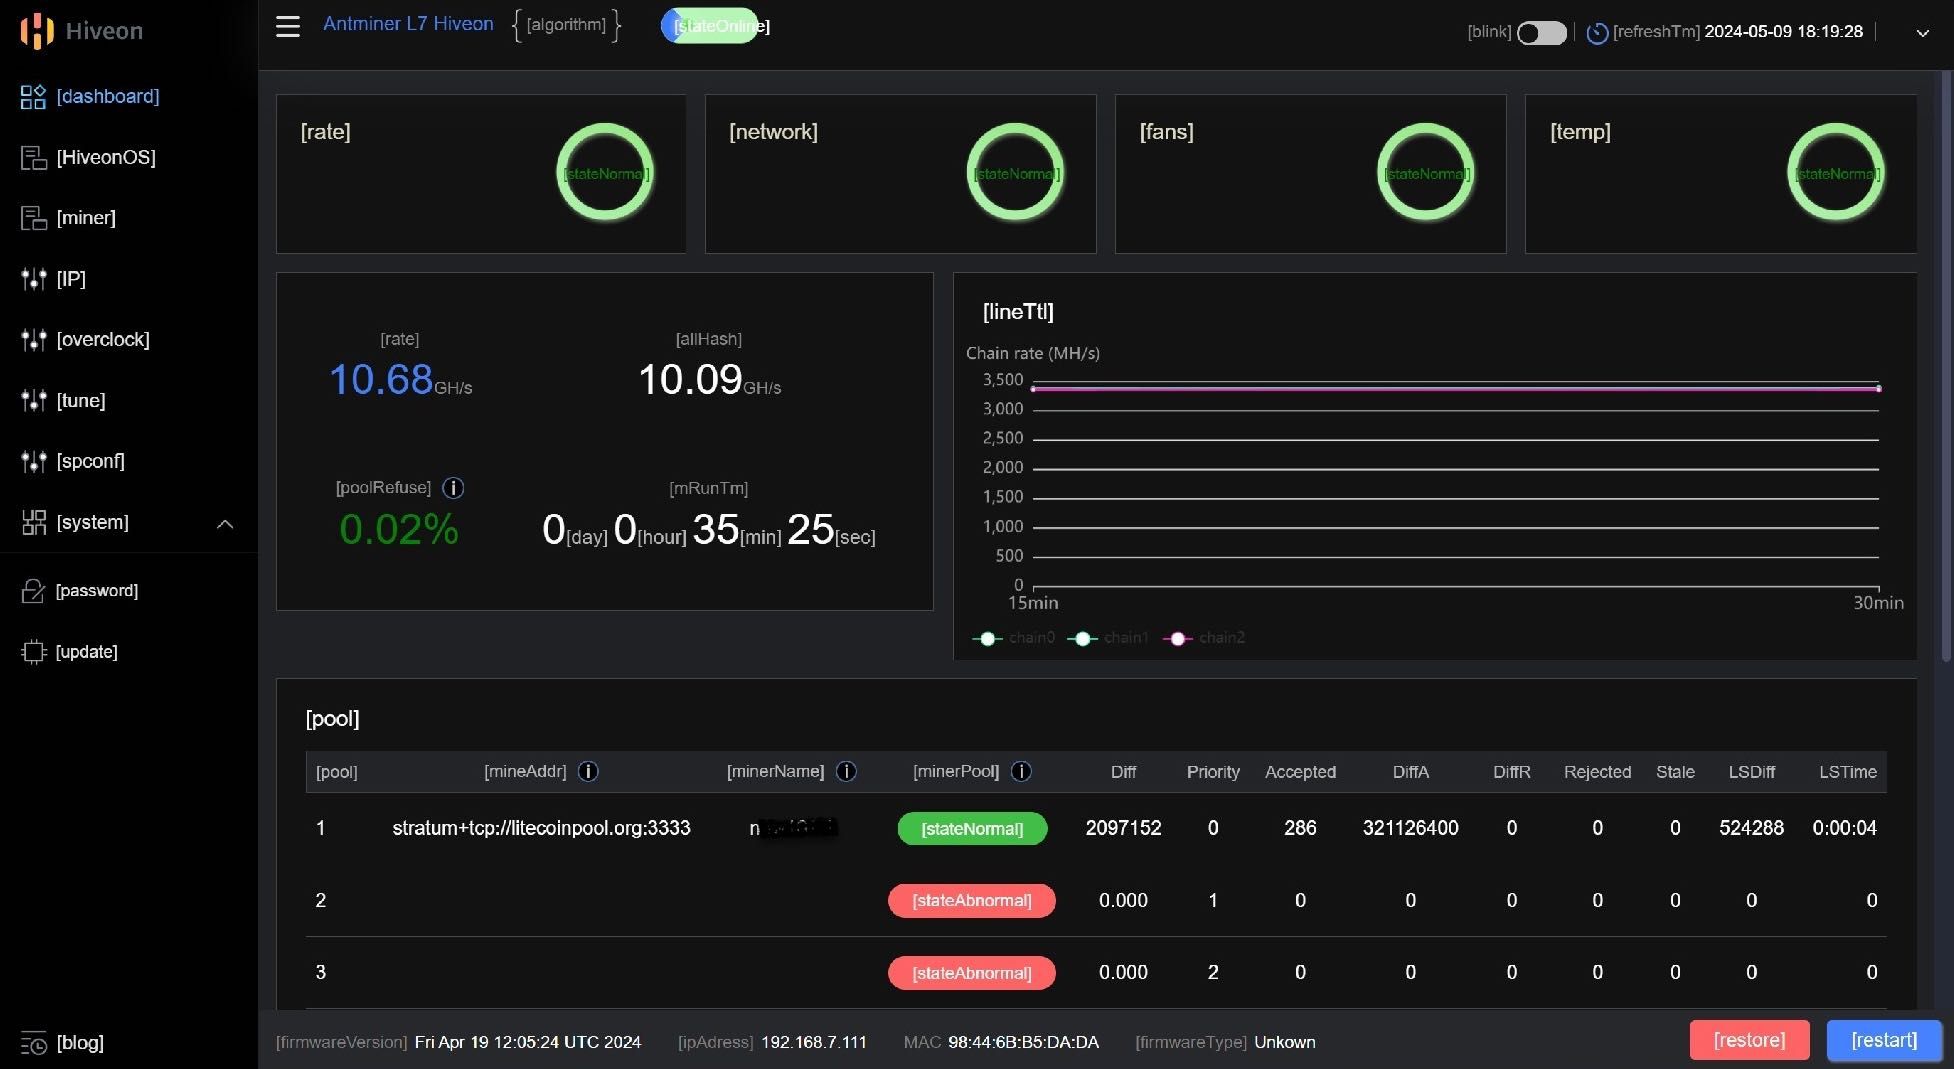Click the fans stateNormal status ring

(x=1425, y=172)
